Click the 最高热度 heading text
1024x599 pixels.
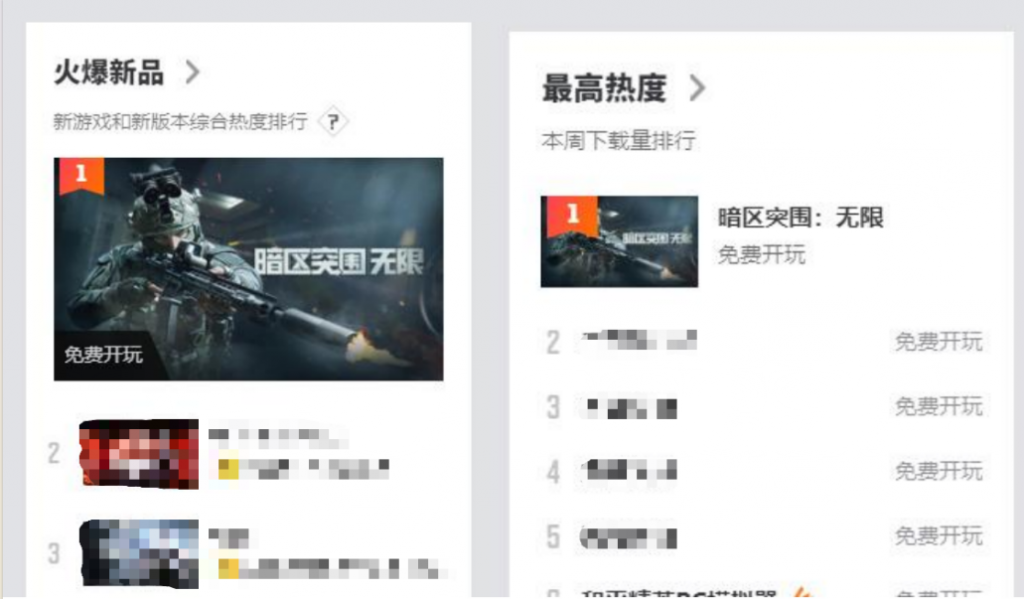pyautogui.click(x=604, y=88)
